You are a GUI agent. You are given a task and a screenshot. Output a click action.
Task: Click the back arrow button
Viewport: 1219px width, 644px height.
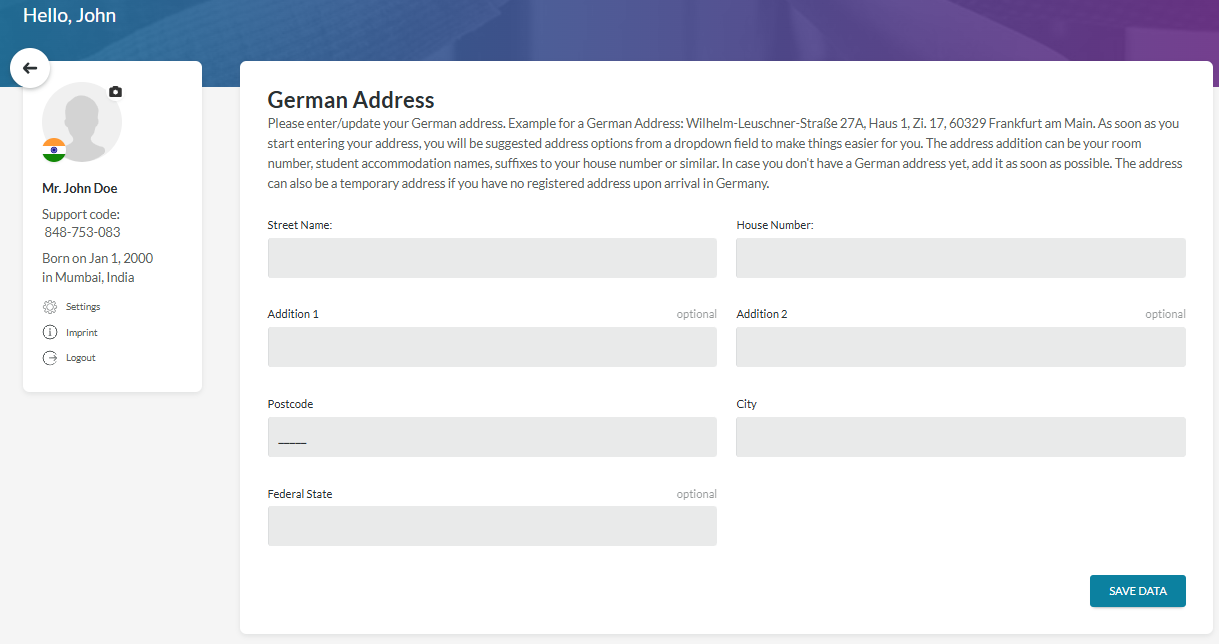tap(30, 68)
